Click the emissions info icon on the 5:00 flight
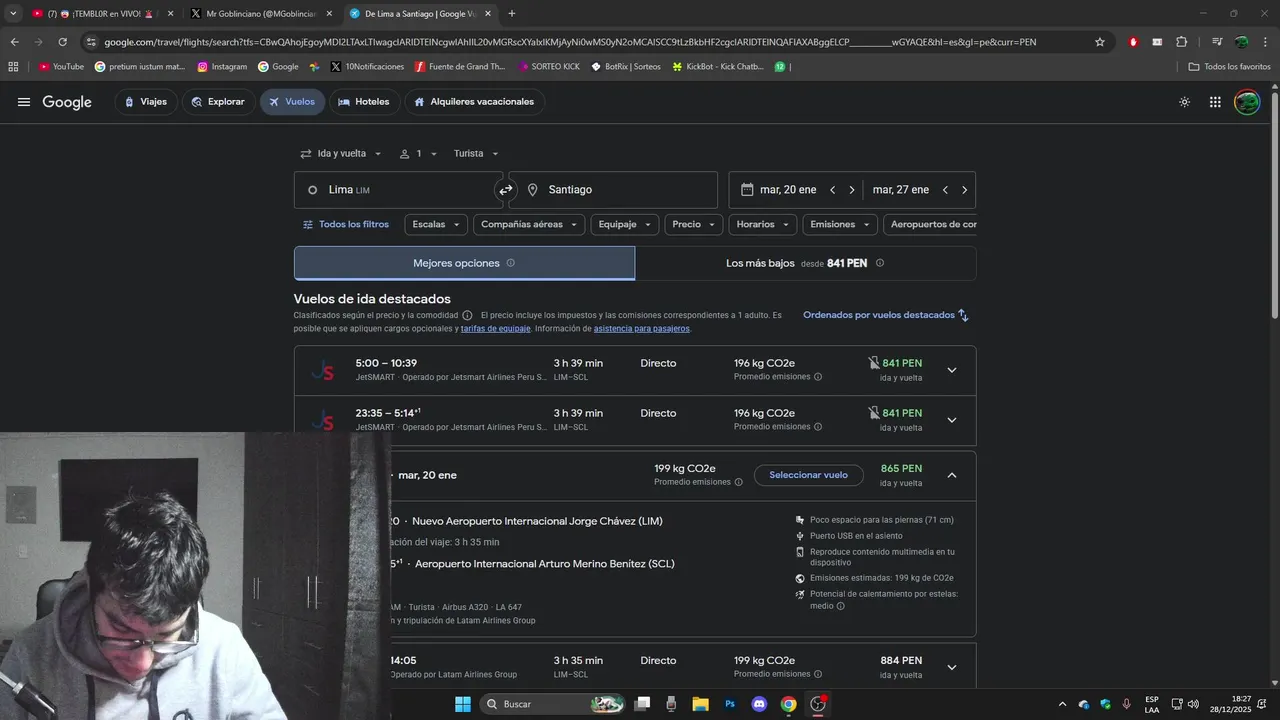1280x720 pixels. click(818, 377)
